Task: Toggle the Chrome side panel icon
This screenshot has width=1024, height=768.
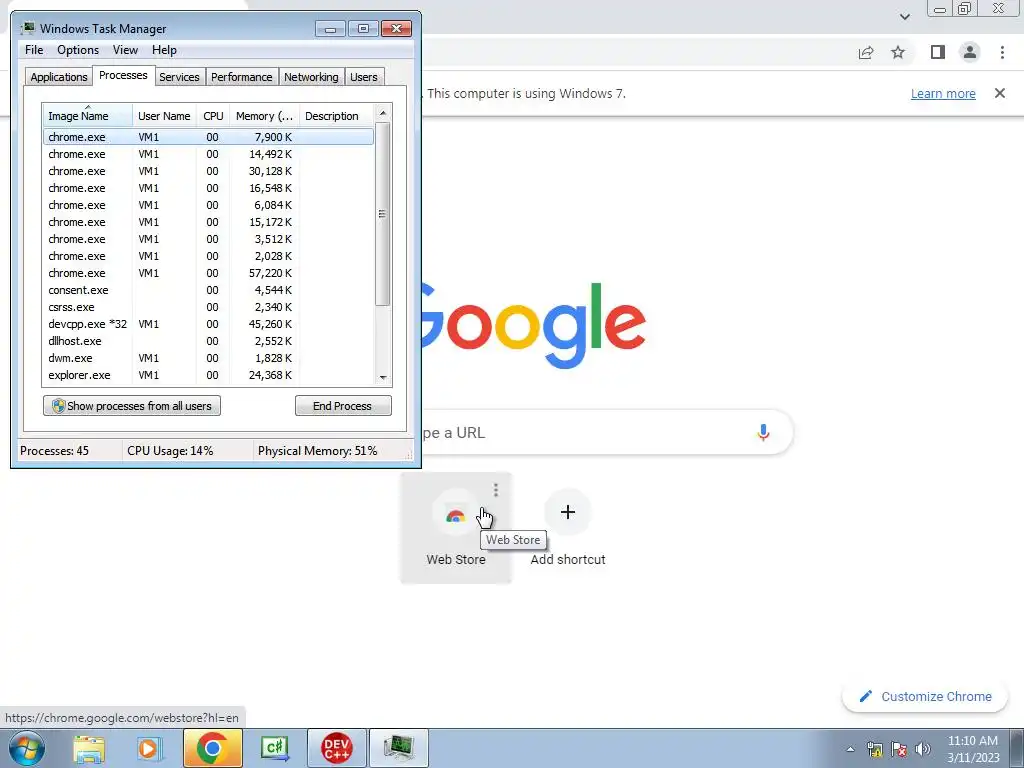Action: pyautogui.click(x=938, y=52)
